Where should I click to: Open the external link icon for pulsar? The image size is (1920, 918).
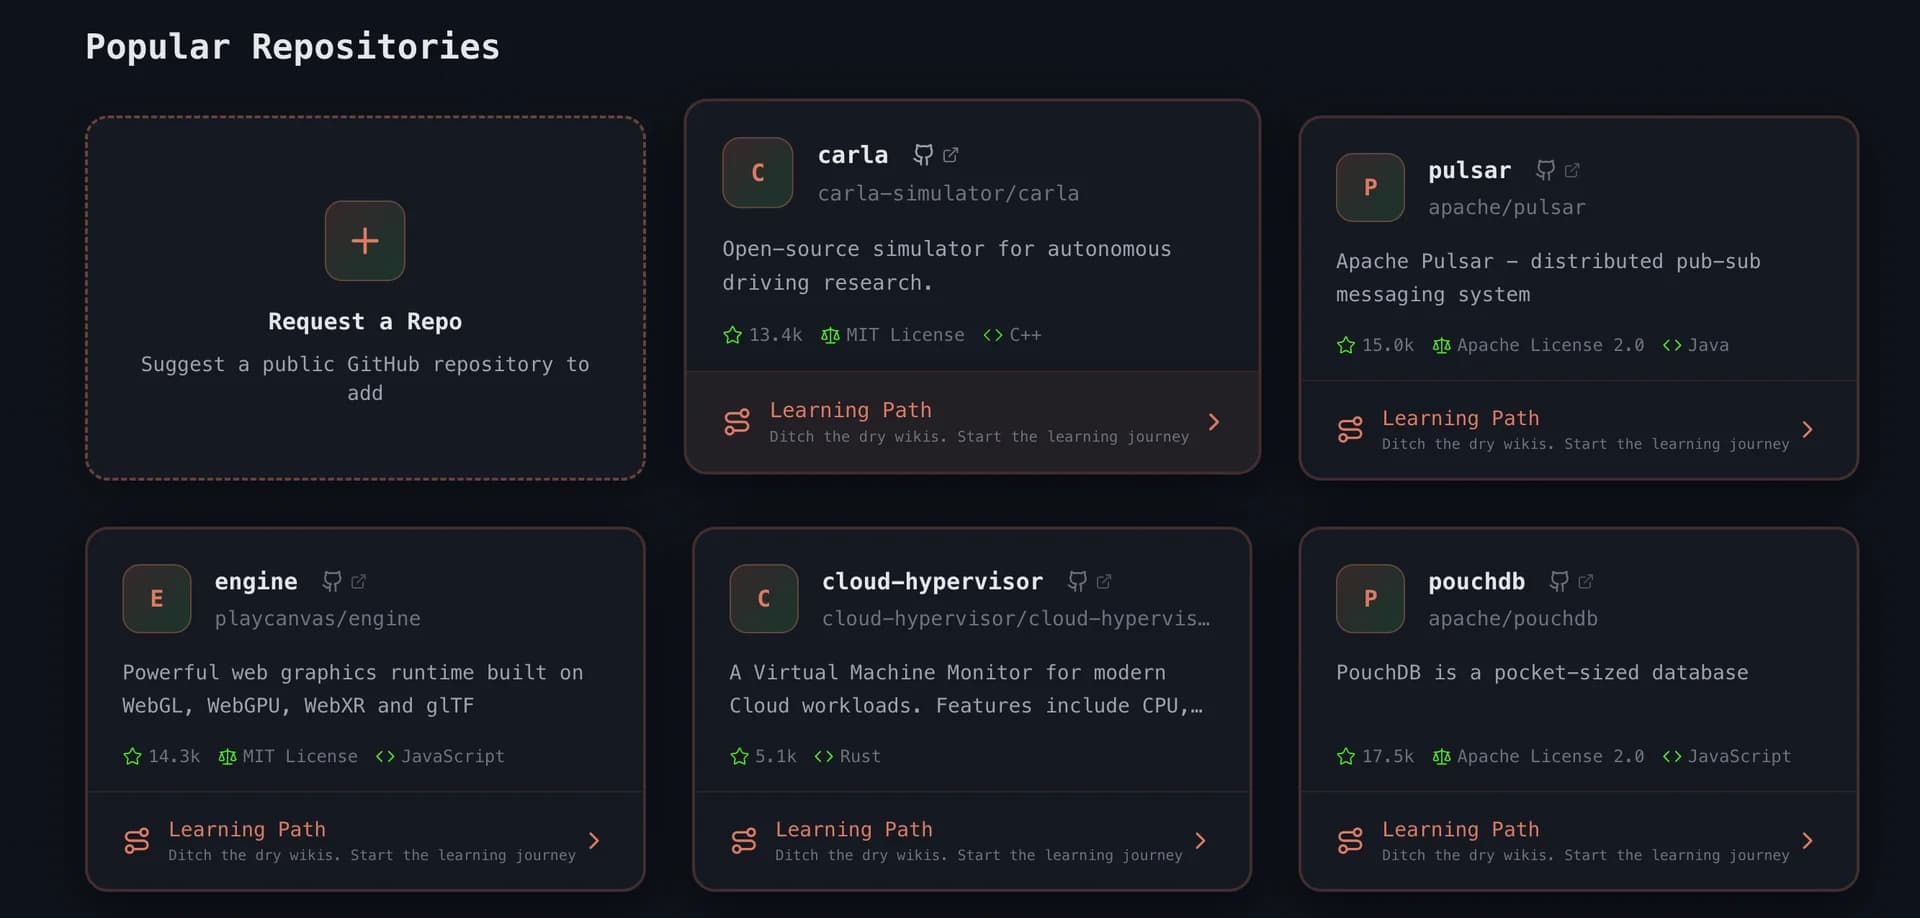coord(1572,170)
